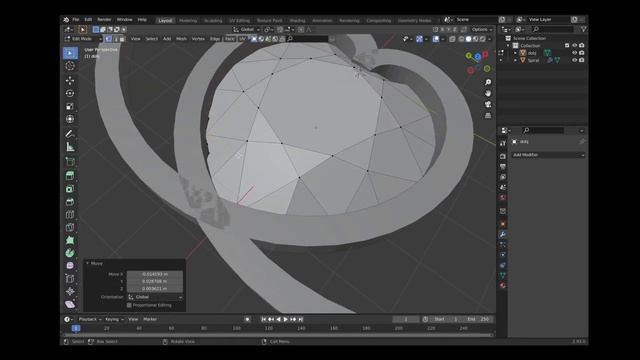Select the Annotate tool
This screenshot has height=360, width=640.
(x=70, y=133)
